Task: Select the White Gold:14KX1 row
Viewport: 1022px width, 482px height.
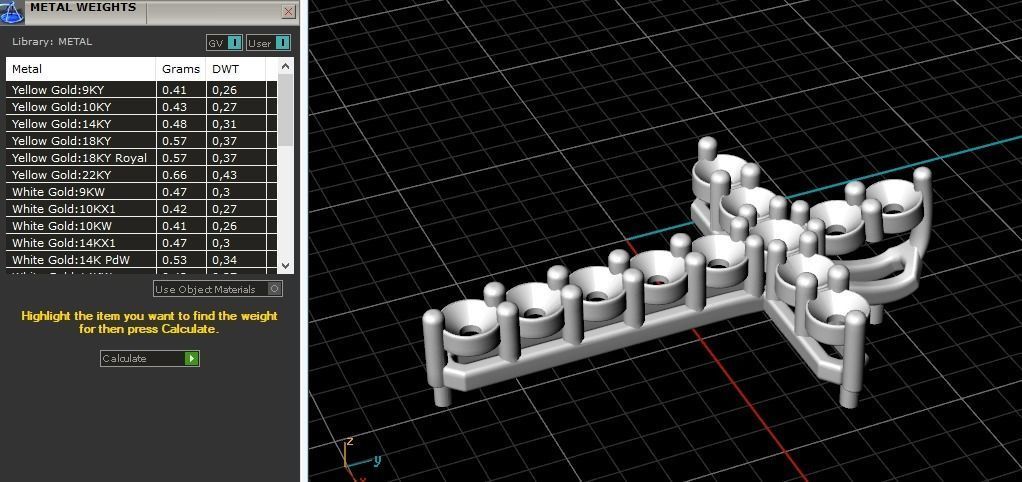Action: (x=141, y=242)
